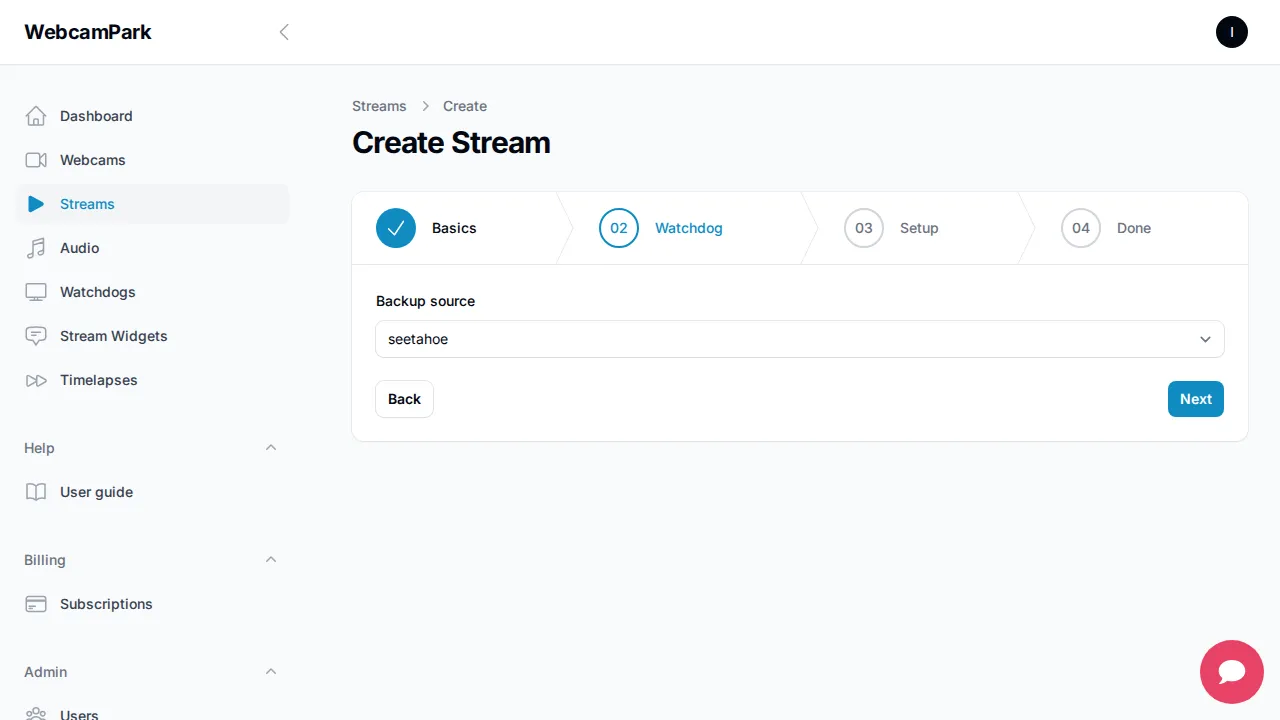Collapse the Admin section
The width and height of the screenshot is (1280, 720).
click(270, 671)
